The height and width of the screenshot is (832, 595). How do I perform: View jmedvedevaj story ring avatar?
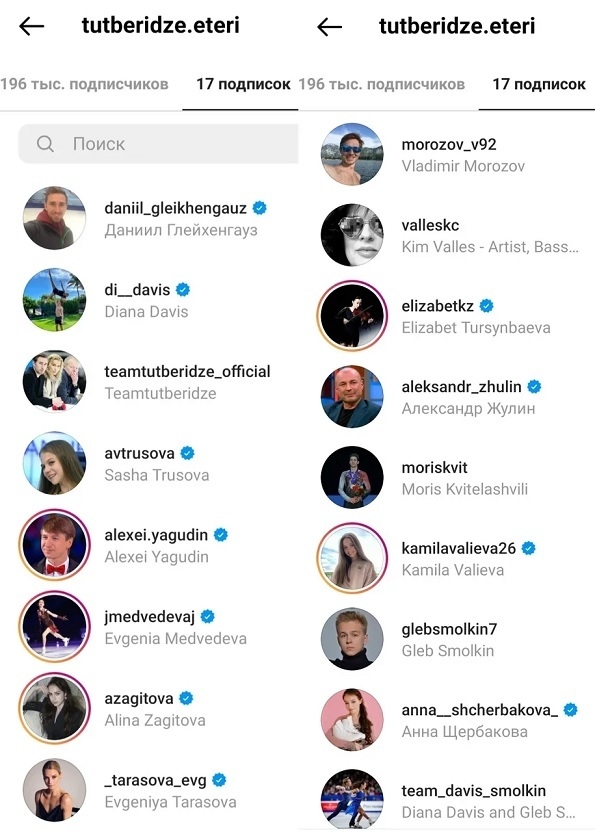[x=54, y=626]
